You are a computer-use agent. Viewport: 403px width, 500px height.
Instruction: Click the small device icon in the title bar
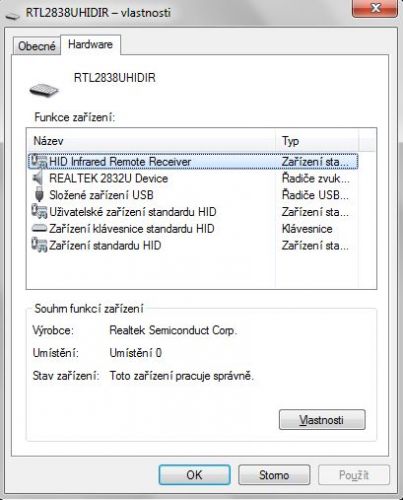(12, 15)
